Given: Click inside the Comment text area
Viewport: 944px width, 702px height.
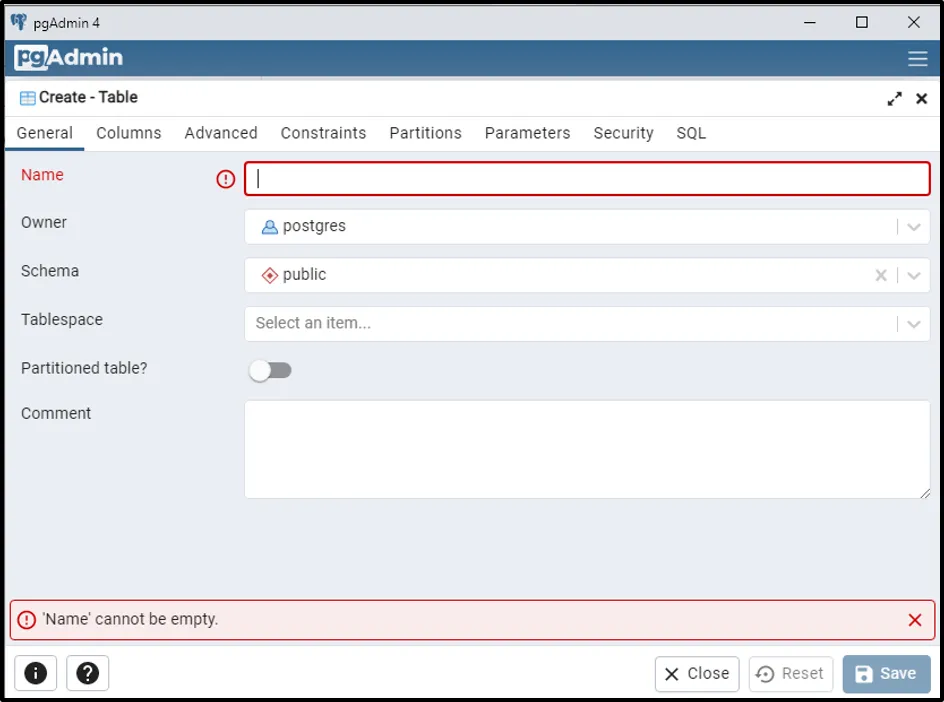Looking at the screenshot, I should 587,449.
